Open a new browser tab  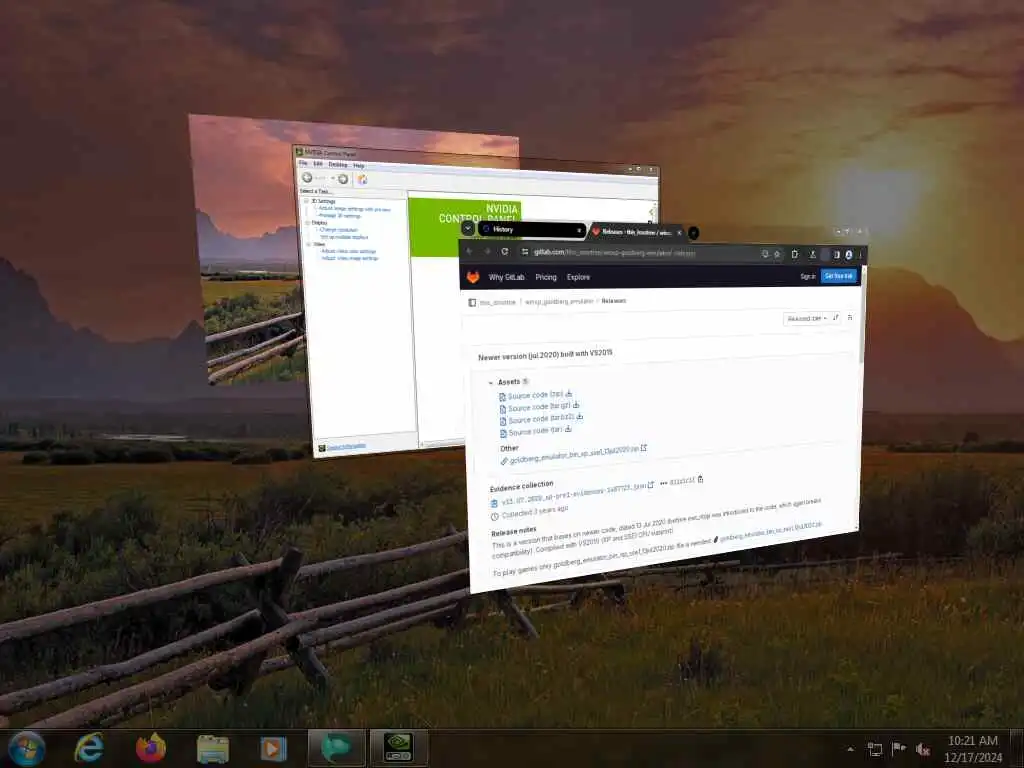pyautogui.click(x=694, y=232)
